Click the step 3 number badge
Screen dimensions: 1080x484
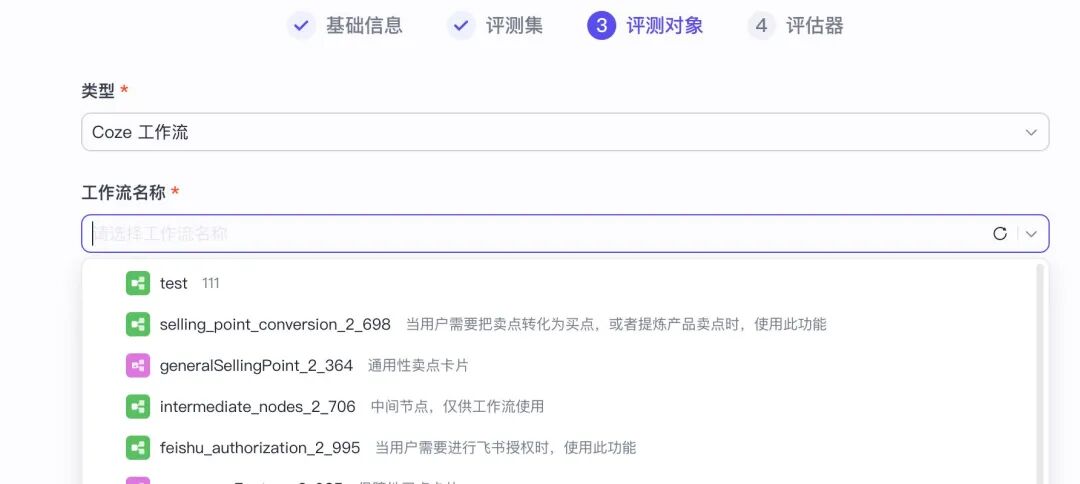tap(601, 26)
